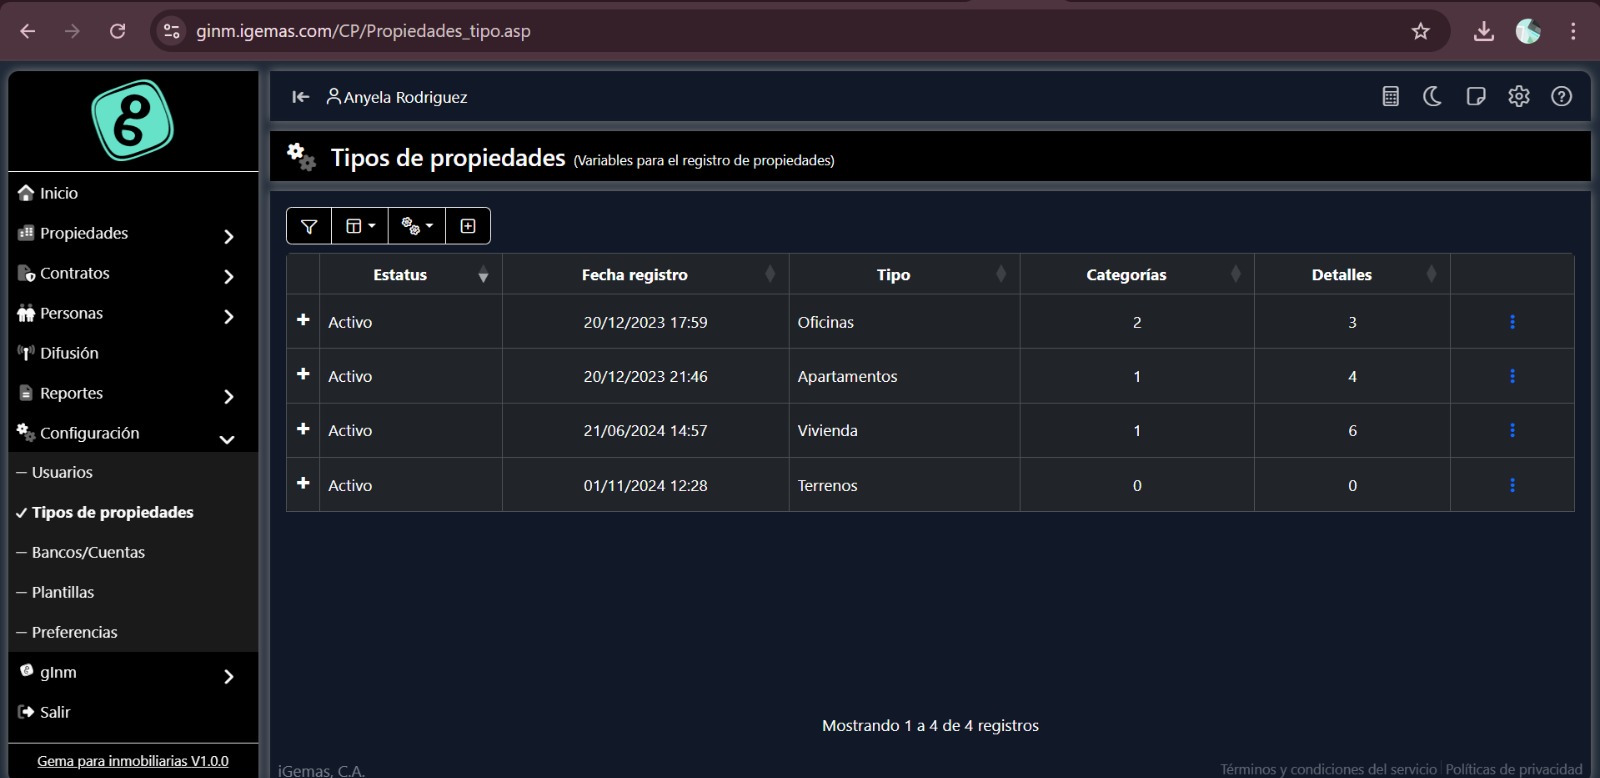
Task: Expand the Apartamentos row details
Action: point(303,374)
